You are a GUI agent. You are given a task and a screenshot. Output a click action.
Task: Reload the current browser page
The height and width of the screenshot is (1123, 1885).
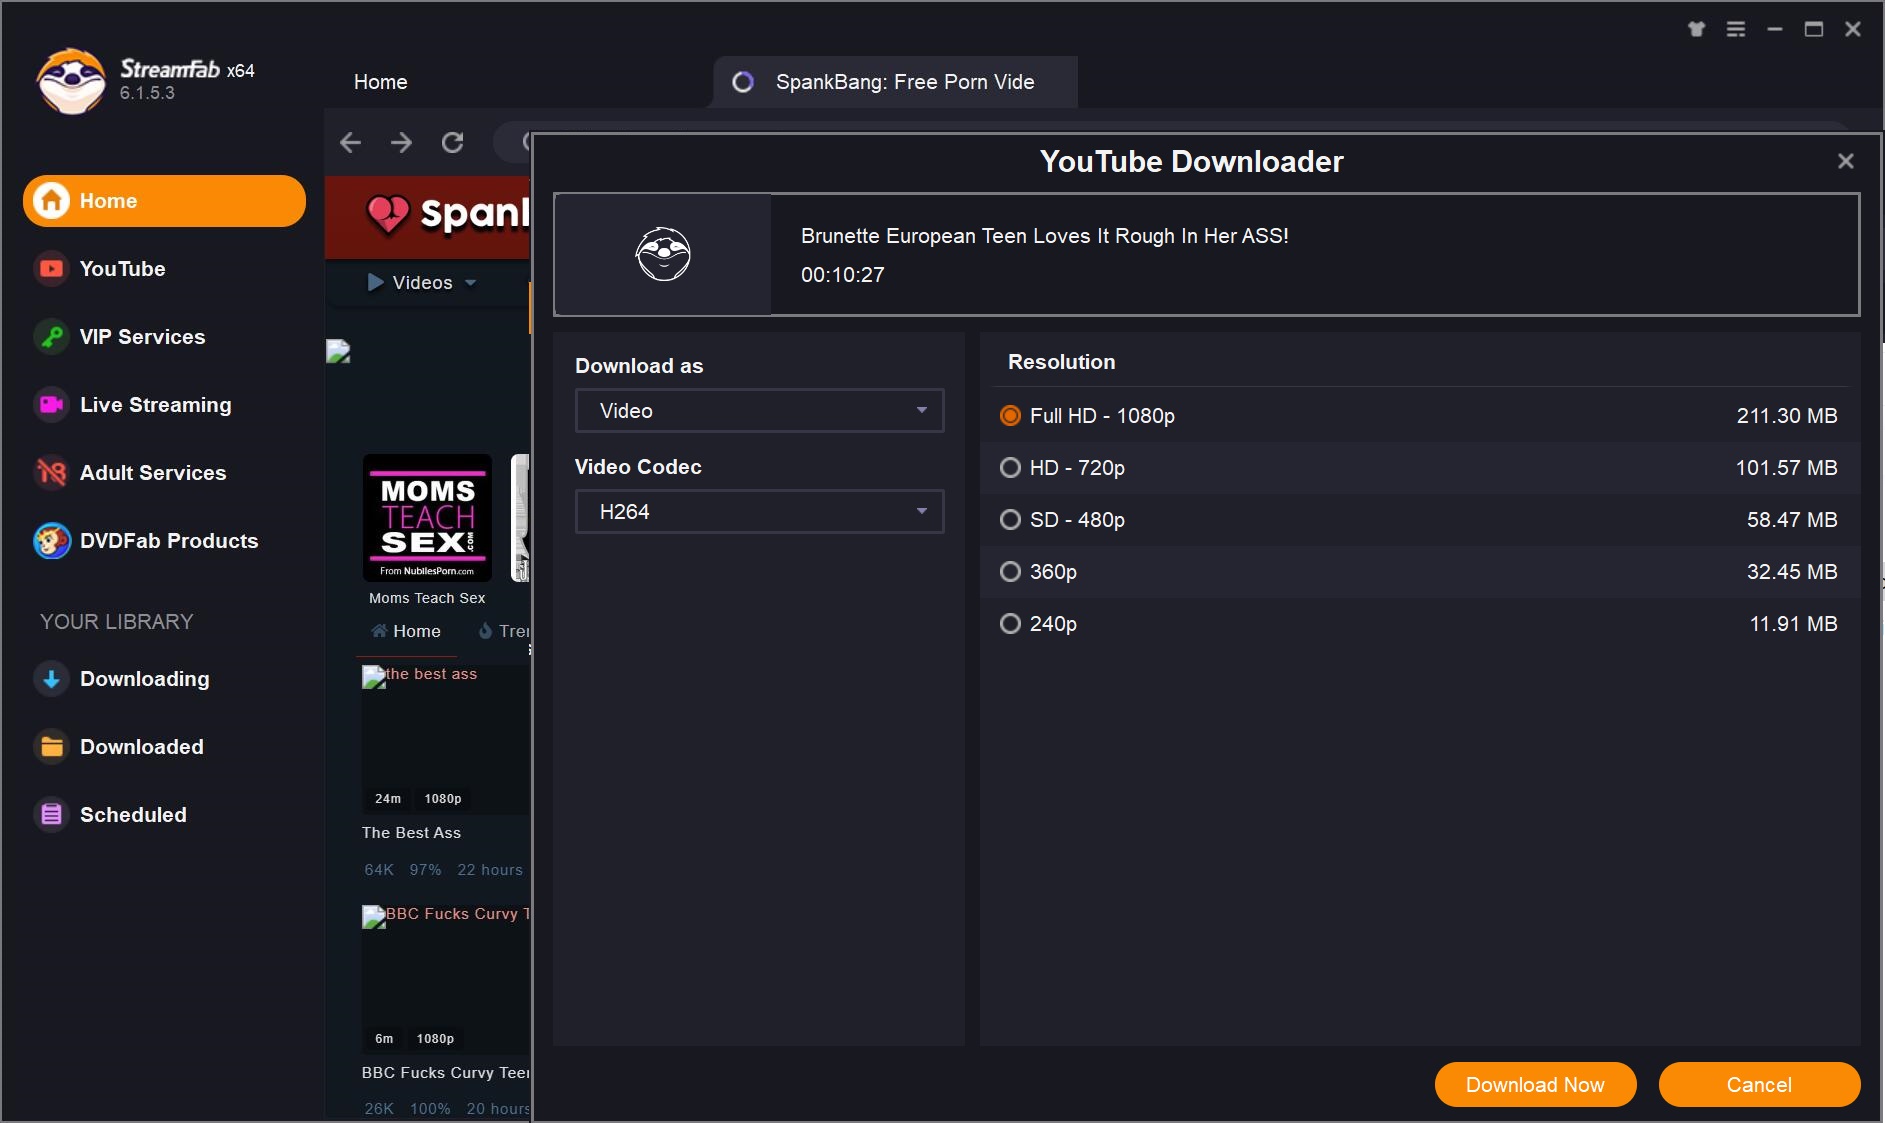(x=453, y=143)
